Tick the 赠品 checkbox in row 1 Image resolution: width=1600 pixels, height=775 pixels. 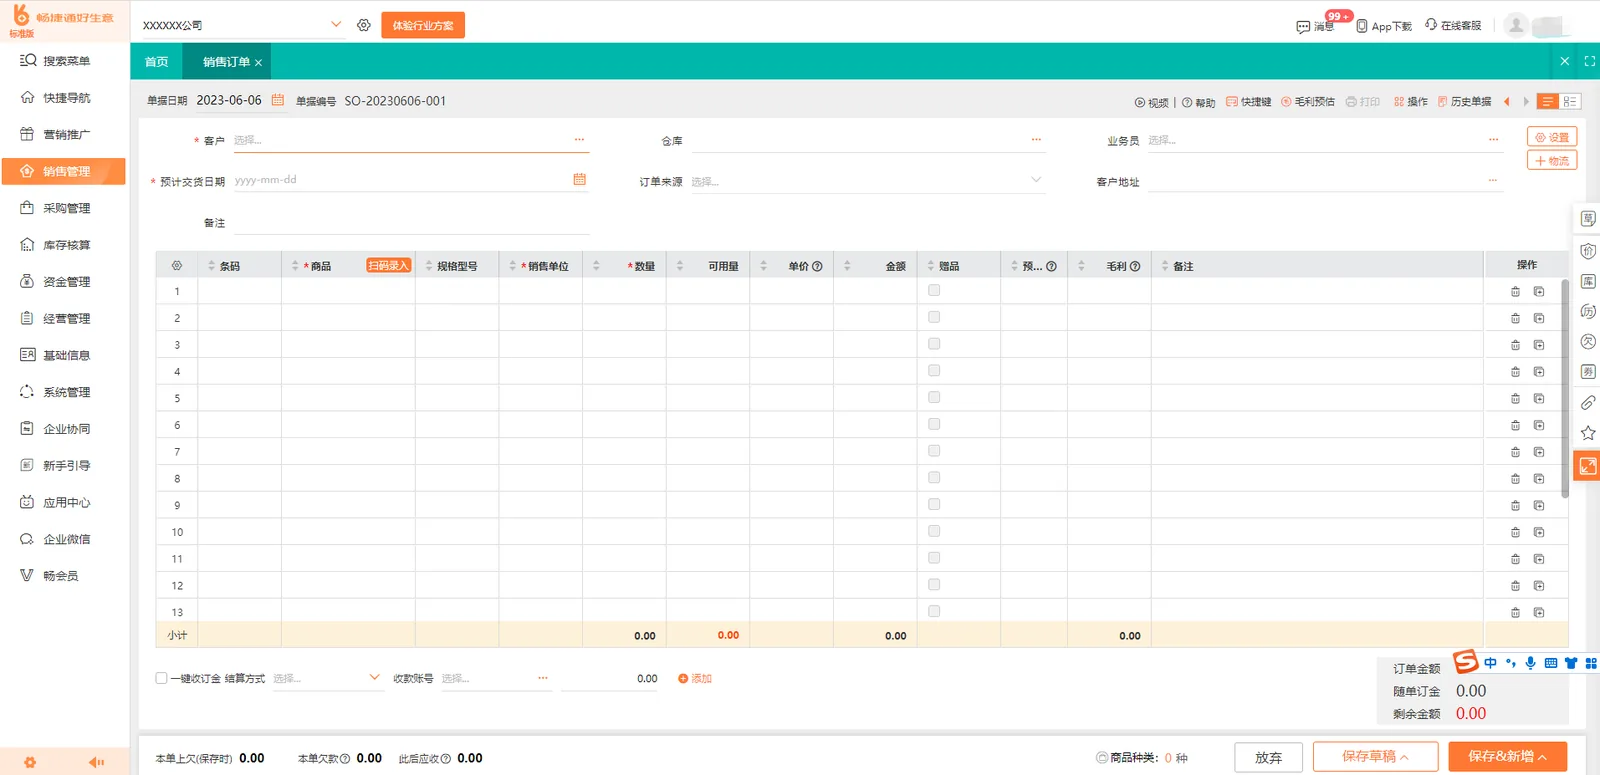click(934, 290)
